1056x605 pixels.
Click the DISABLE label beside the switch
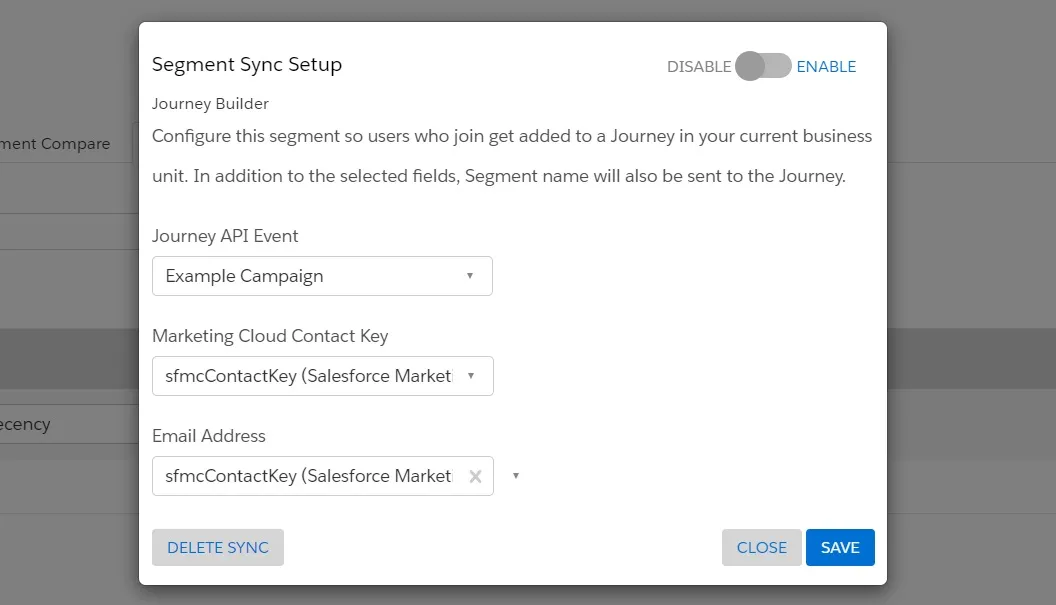click(x=699, y=67)
